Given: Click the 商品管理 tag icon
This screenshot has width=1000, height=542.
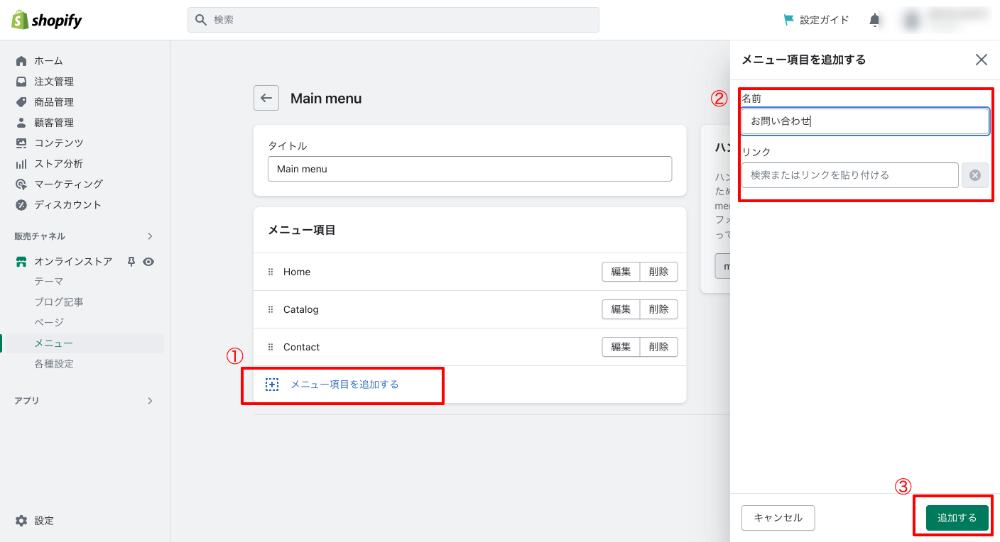Looking at the screenshot, I should click(x=21, y=102).
